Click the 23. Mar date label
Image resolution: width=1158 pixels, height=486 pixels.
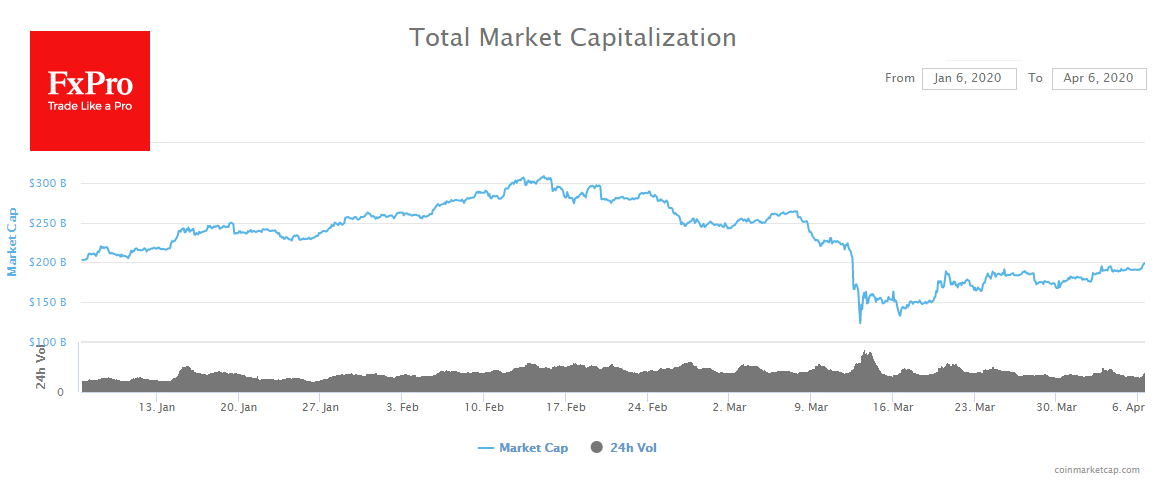974,407
